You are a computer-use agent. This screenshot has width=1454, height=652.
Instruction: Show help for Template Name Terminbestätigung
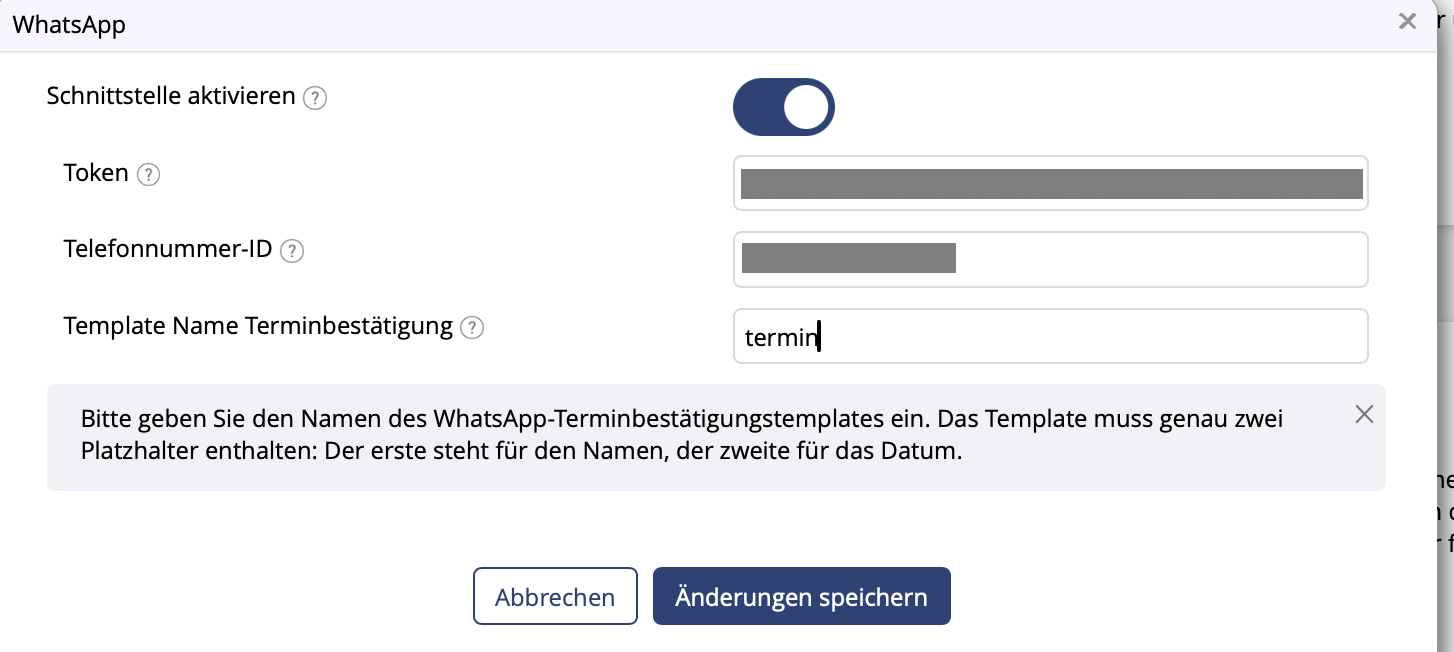pos(472,327)
